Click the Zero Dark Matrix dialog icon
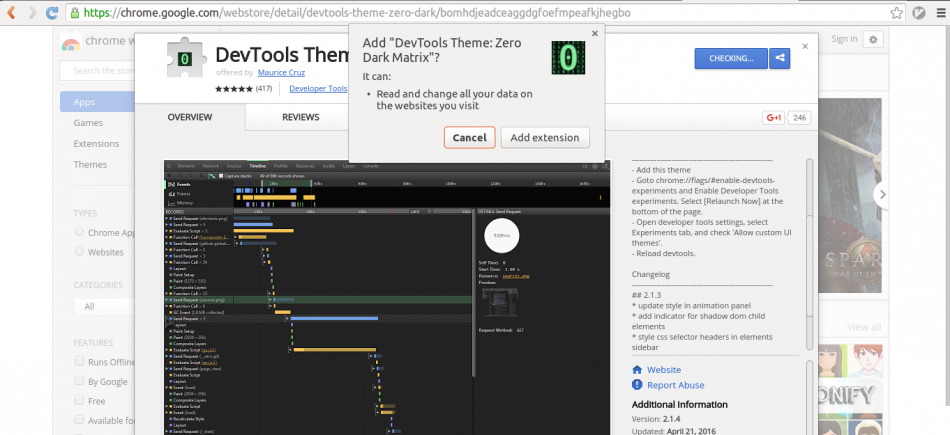 (x=568, y=58)
